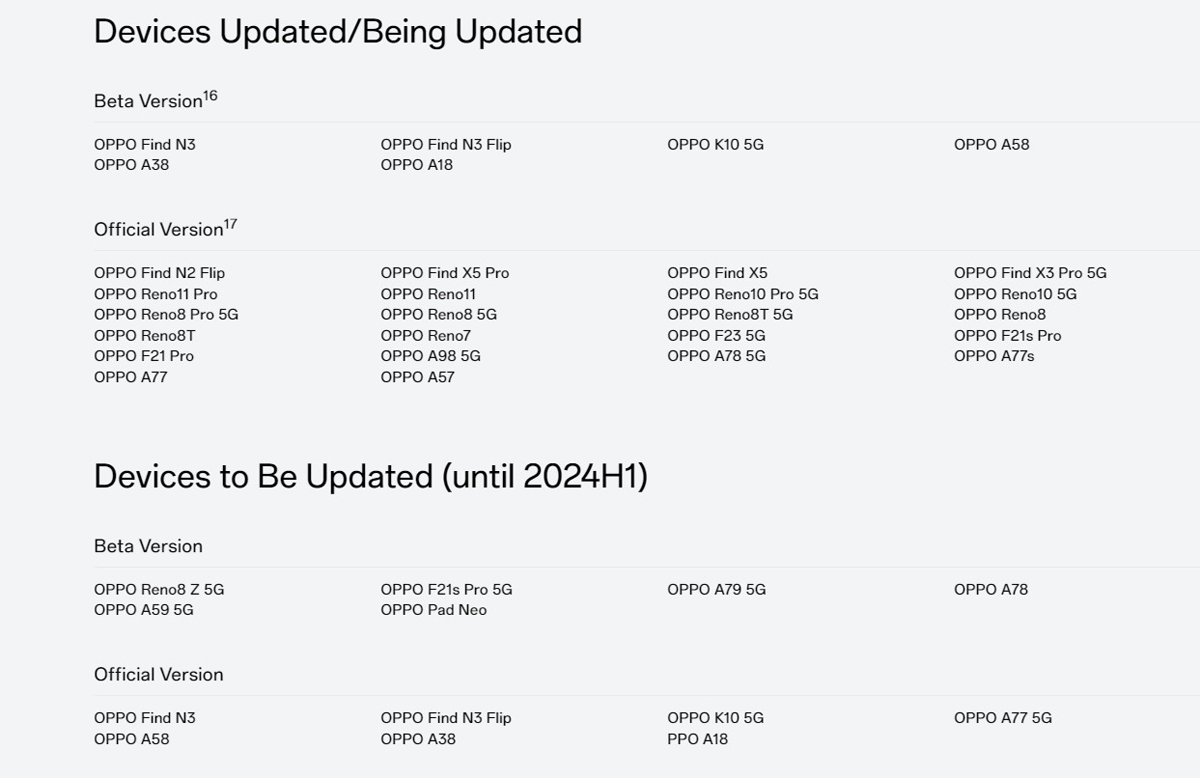
Task: Select OPPO A77 5G in official list
Action: [x=1003, y=718]
